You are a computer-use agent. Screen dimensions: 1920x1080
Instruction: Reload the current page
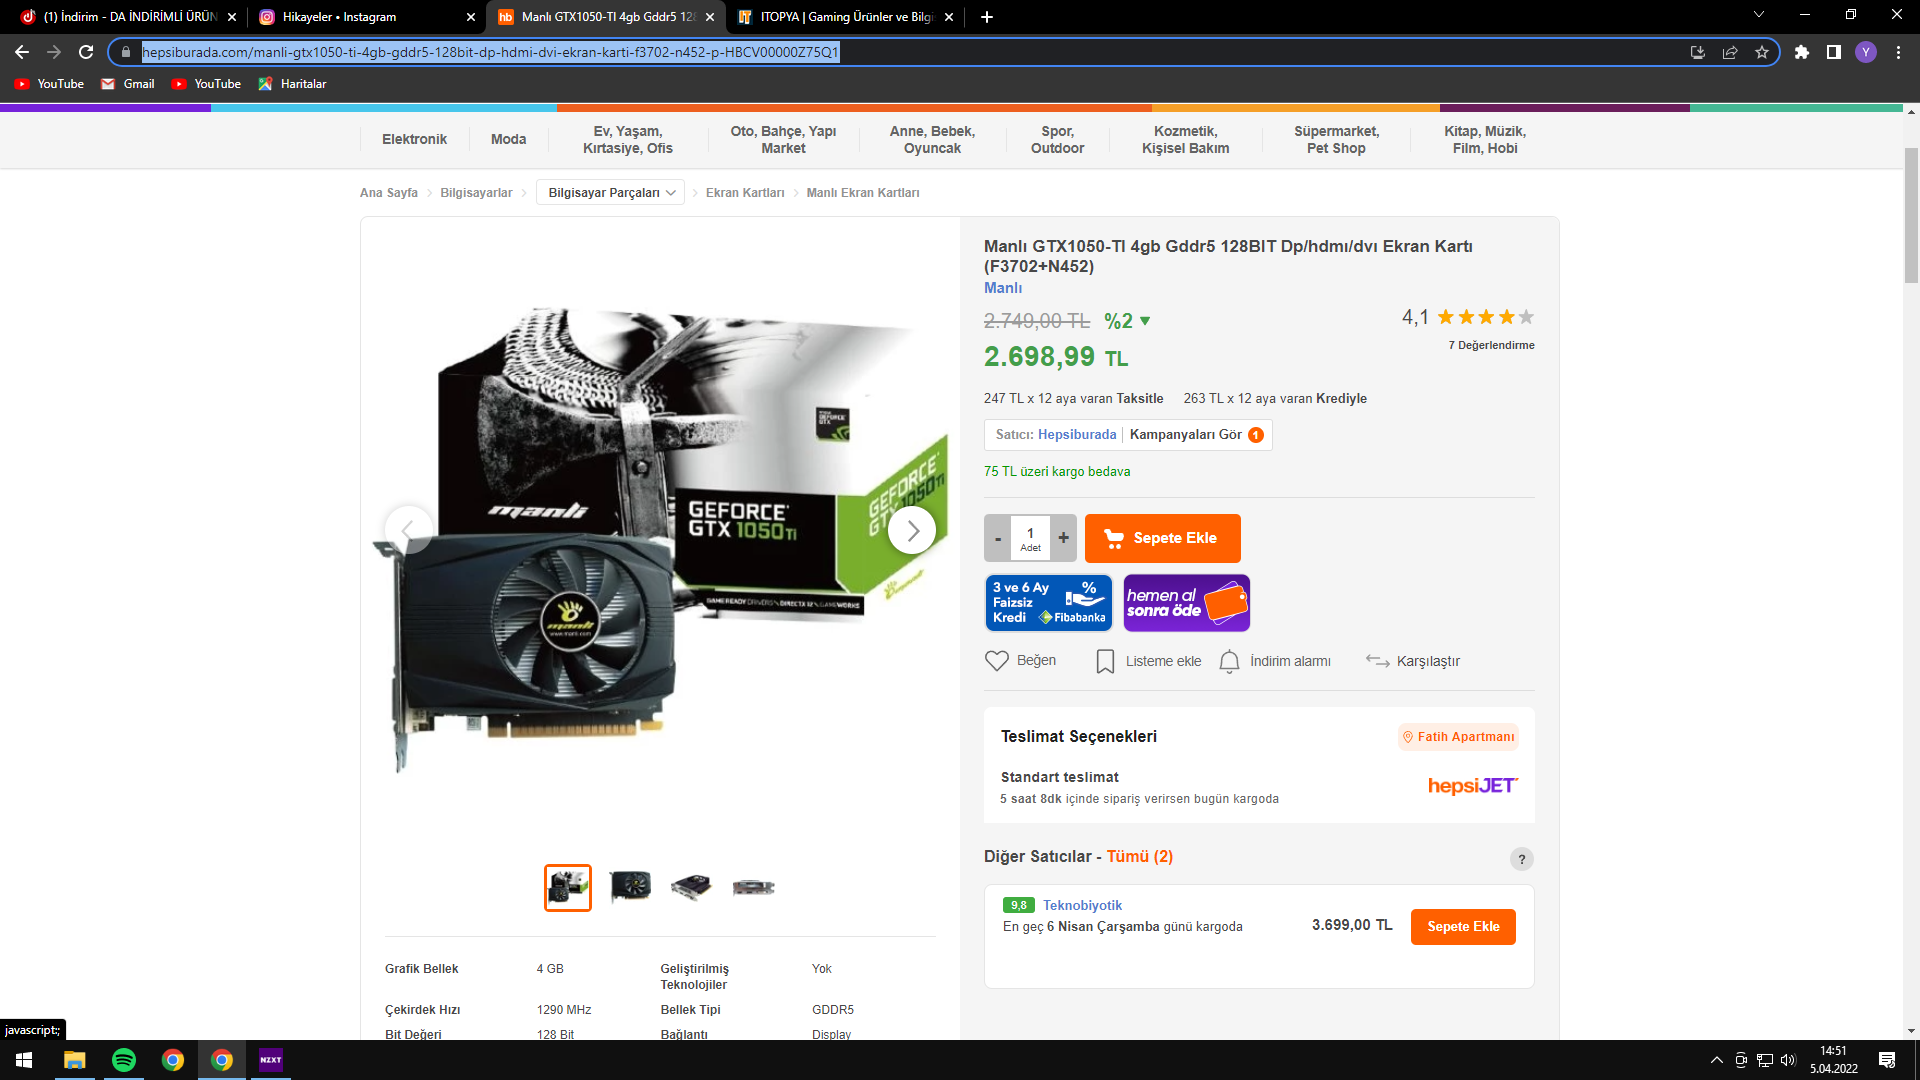click(86, 52)
